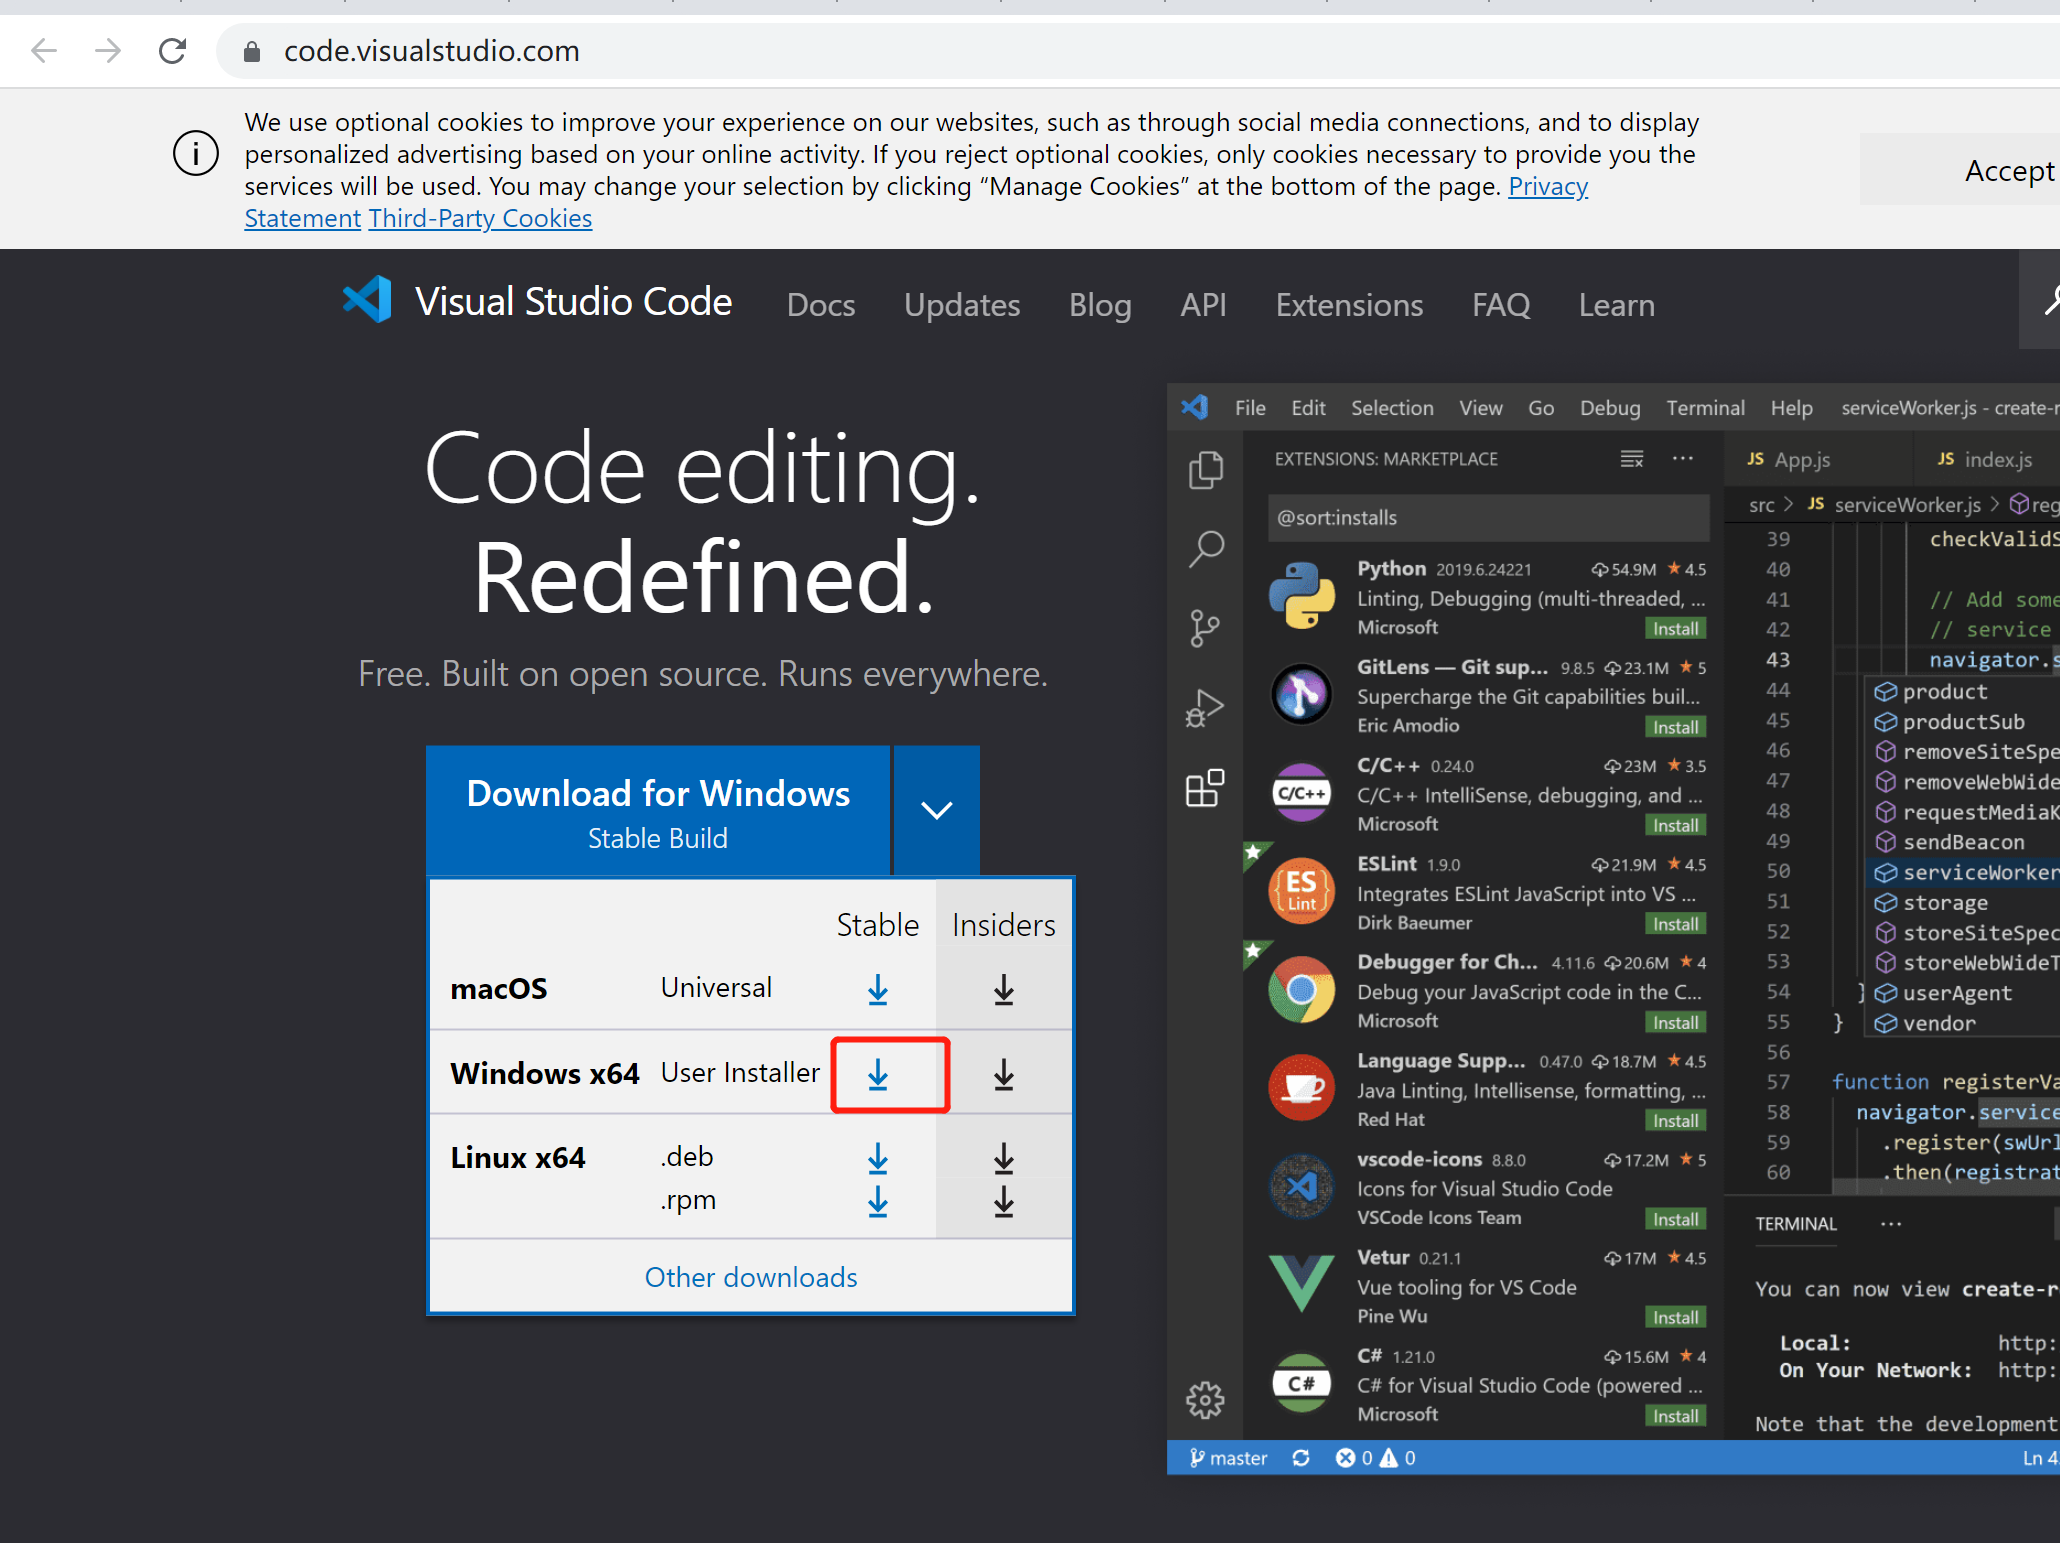Click the Vetur extension icon
2060x1543 pixels.
1302,1282
